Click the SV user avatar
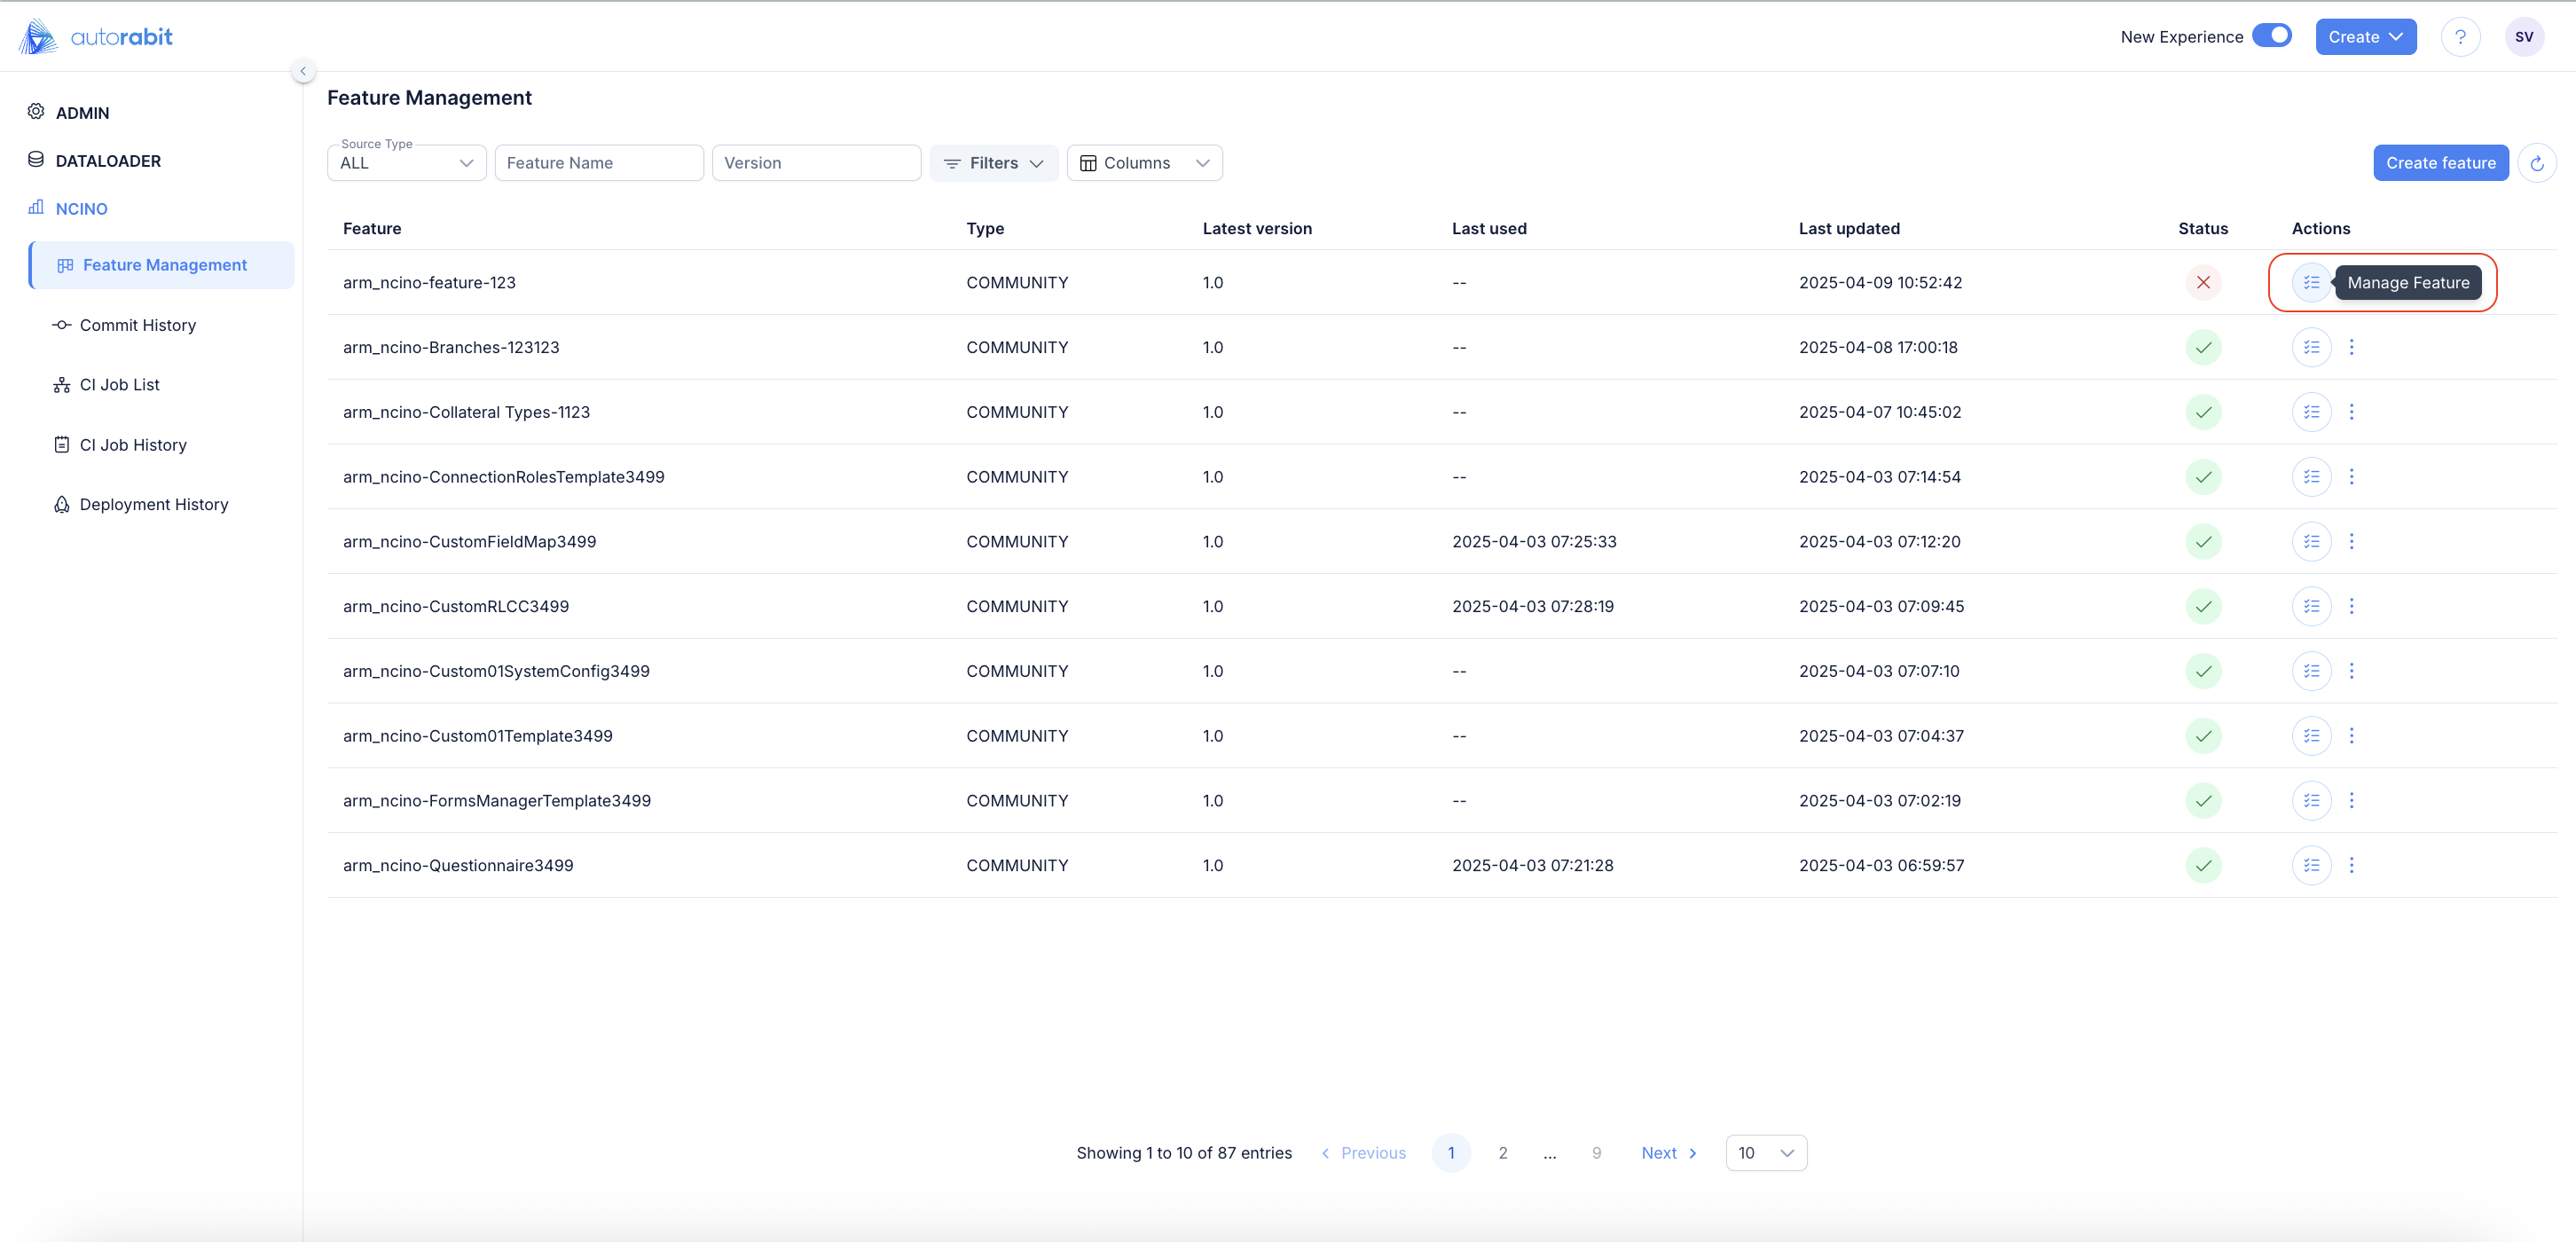Viewport: 2576px width, 1242px height. [x=2524, y=37]
